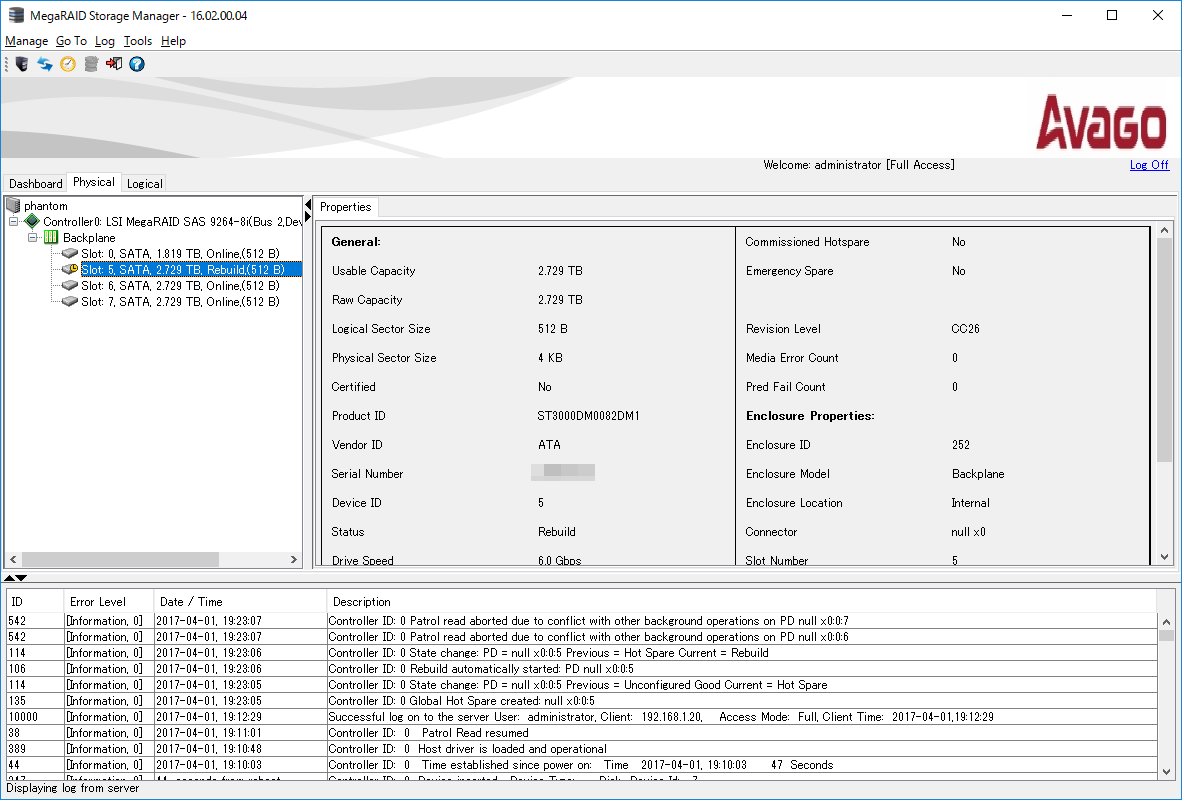Select the phantom server node

pos(46,206)
